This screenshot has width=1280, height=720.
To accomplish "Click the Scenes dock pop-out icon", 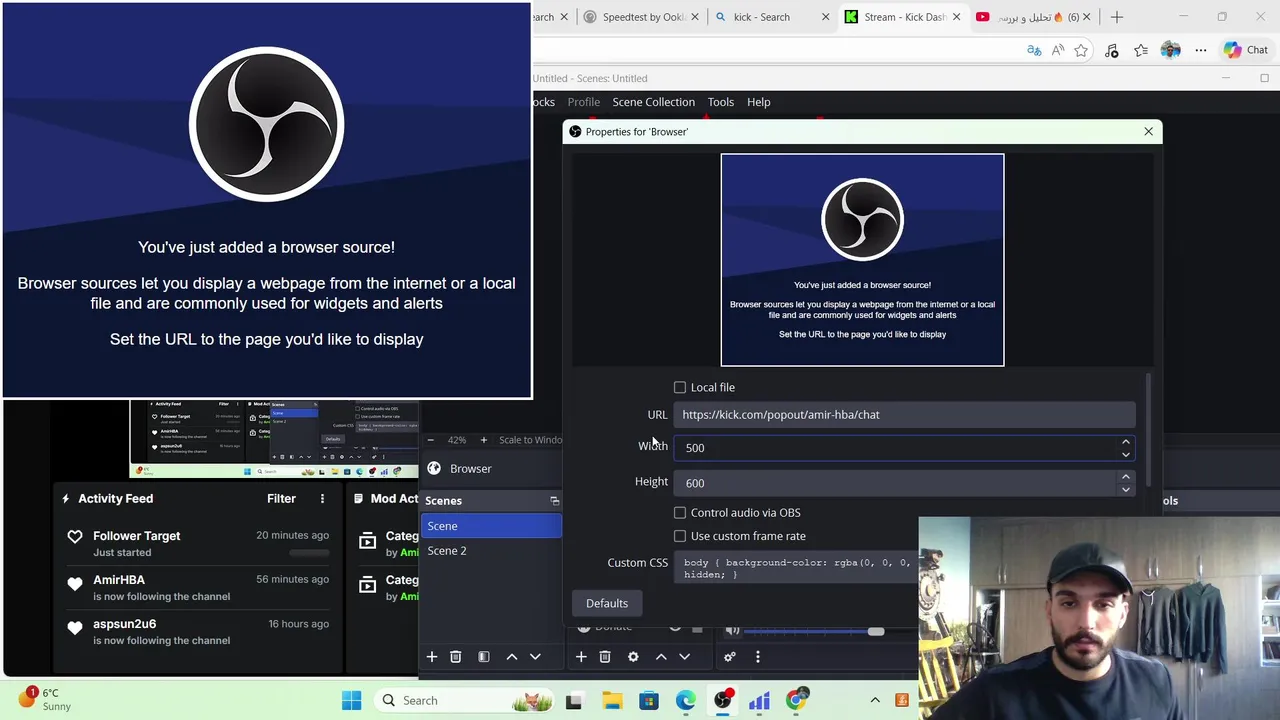I will (x=554, y=501).
